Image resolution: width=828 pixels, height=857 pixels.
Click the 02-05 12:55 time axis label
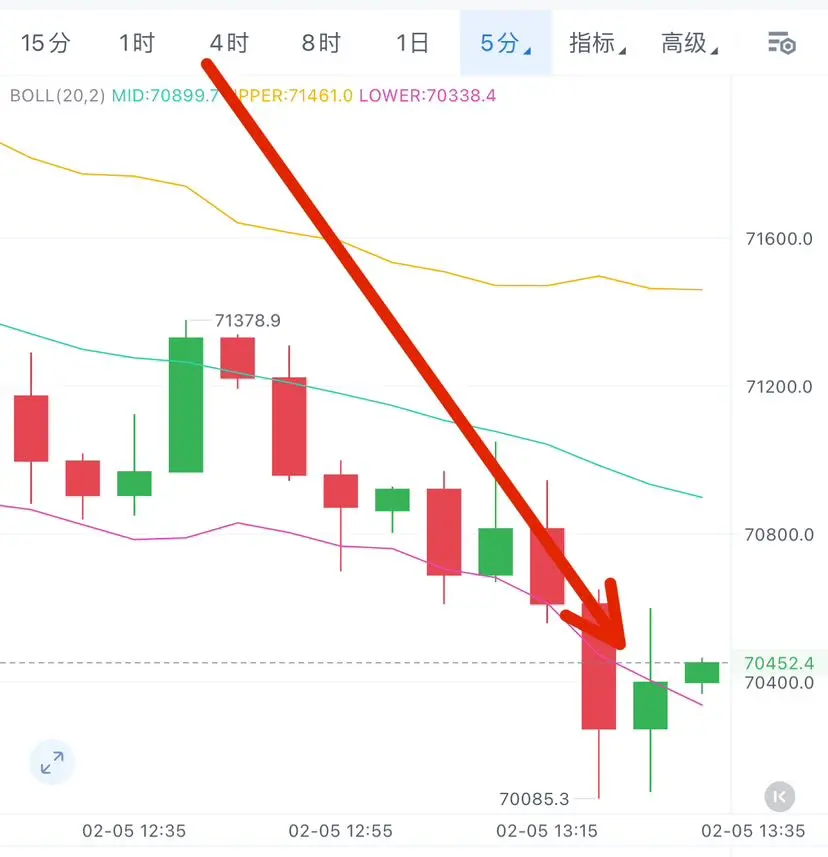340,831
